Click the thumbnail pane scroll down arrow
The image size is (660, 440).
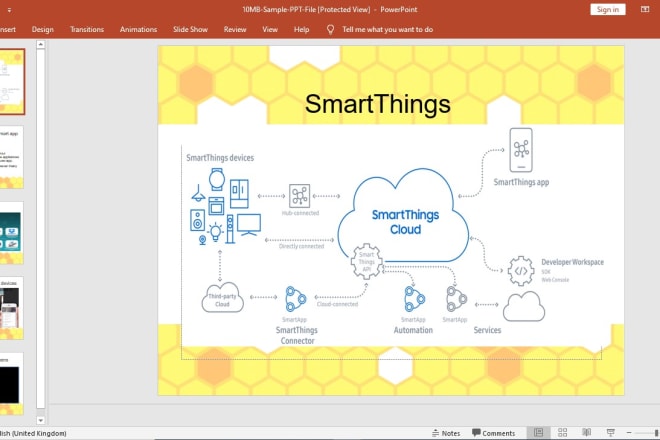tap(40, 420)
